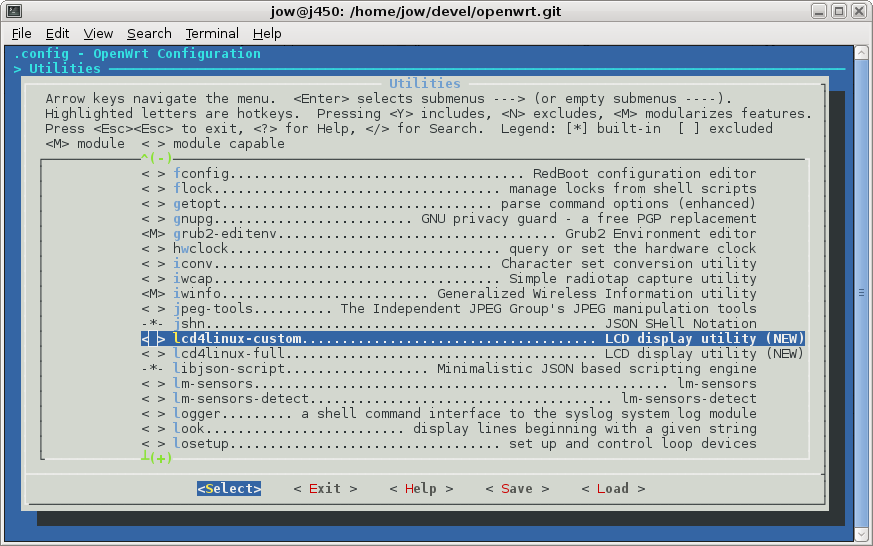Toggle the <M> marker for grub2-editenv
The image size is (873, 546).
(x=153, y=233)
